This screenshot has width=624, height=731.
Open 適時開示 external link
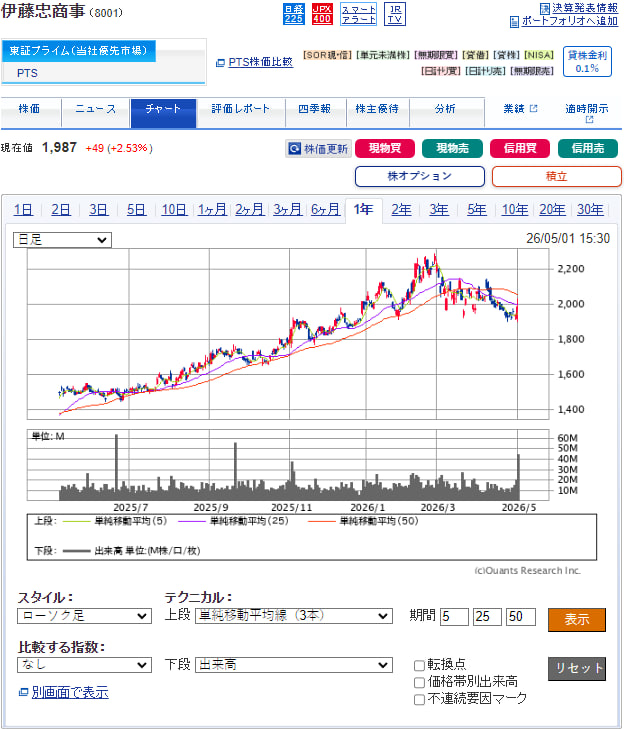coord(587,113)
